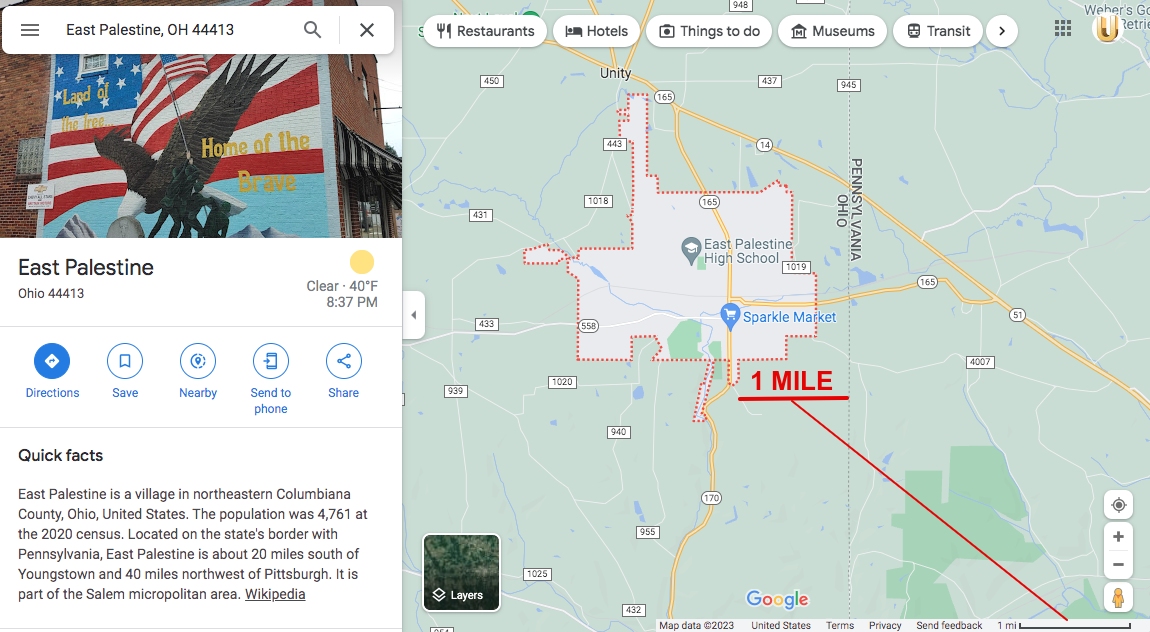Toggle the Layers map view thumbnail
The width and height of the screenshot is (1150, 632).
(461, 573)
